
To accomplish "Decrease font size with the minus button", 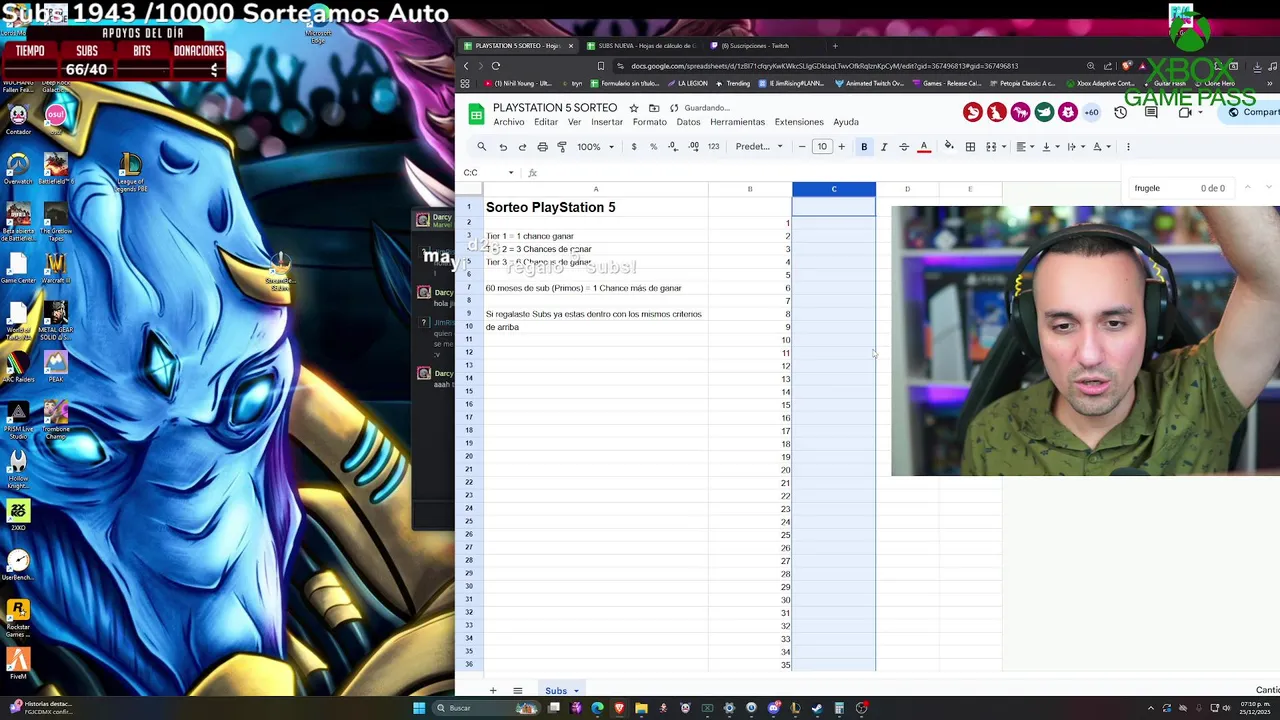I will pos(802,147).
